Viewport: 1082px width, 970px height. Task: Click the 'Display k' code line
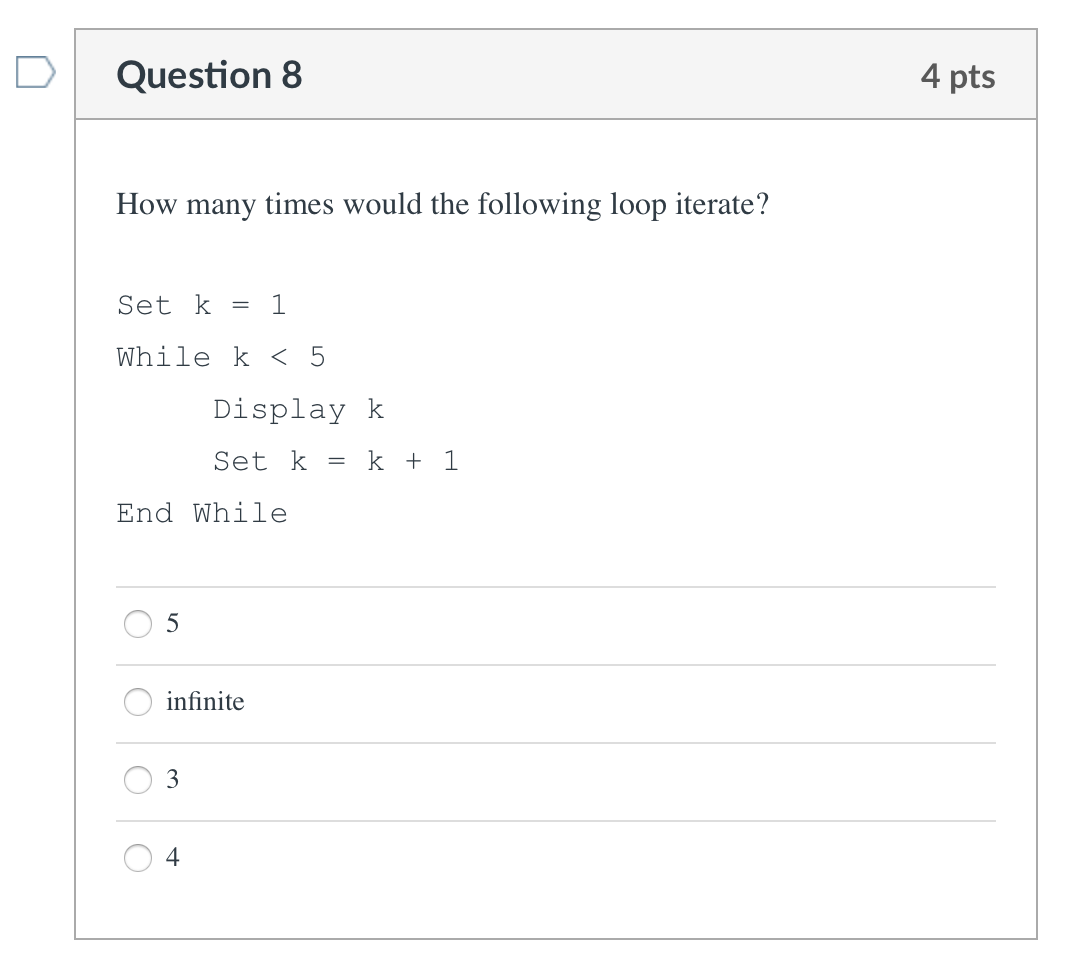(x=299, y=410)
